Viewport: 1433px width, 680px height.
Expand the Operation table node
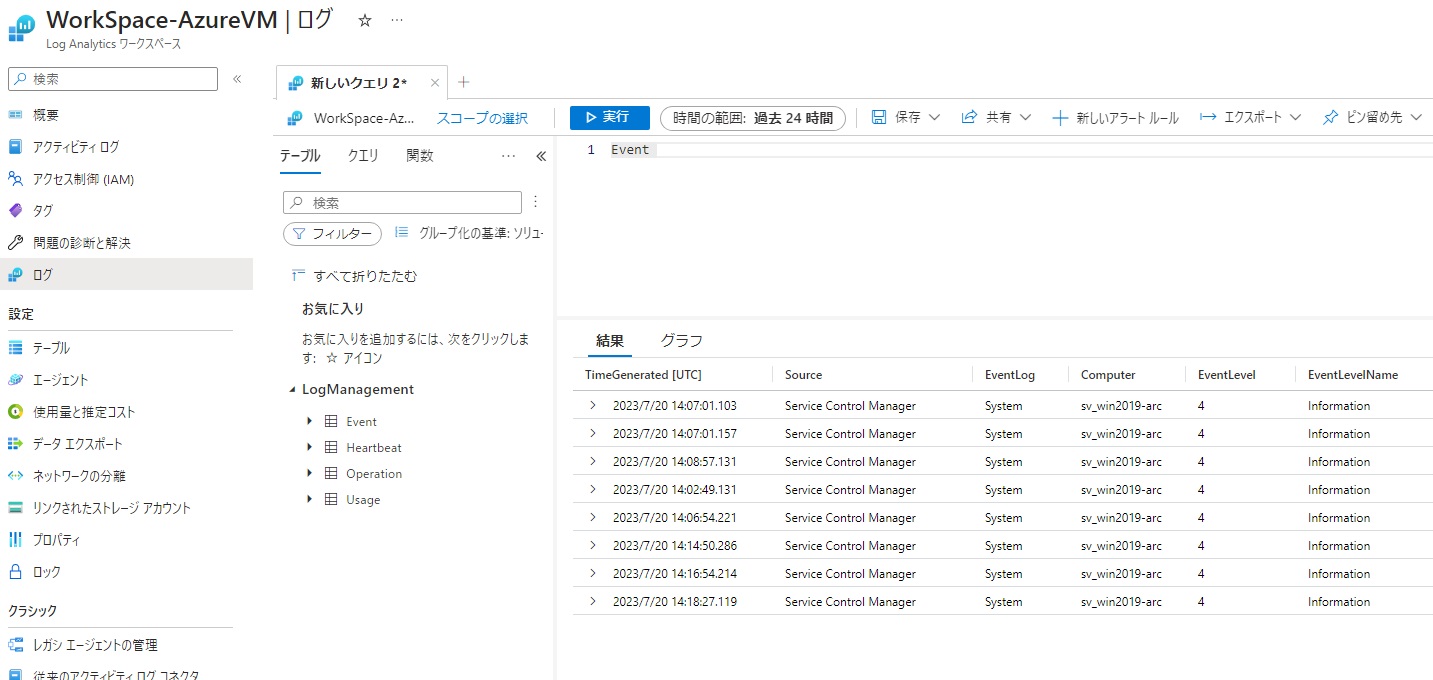[310, 473]
